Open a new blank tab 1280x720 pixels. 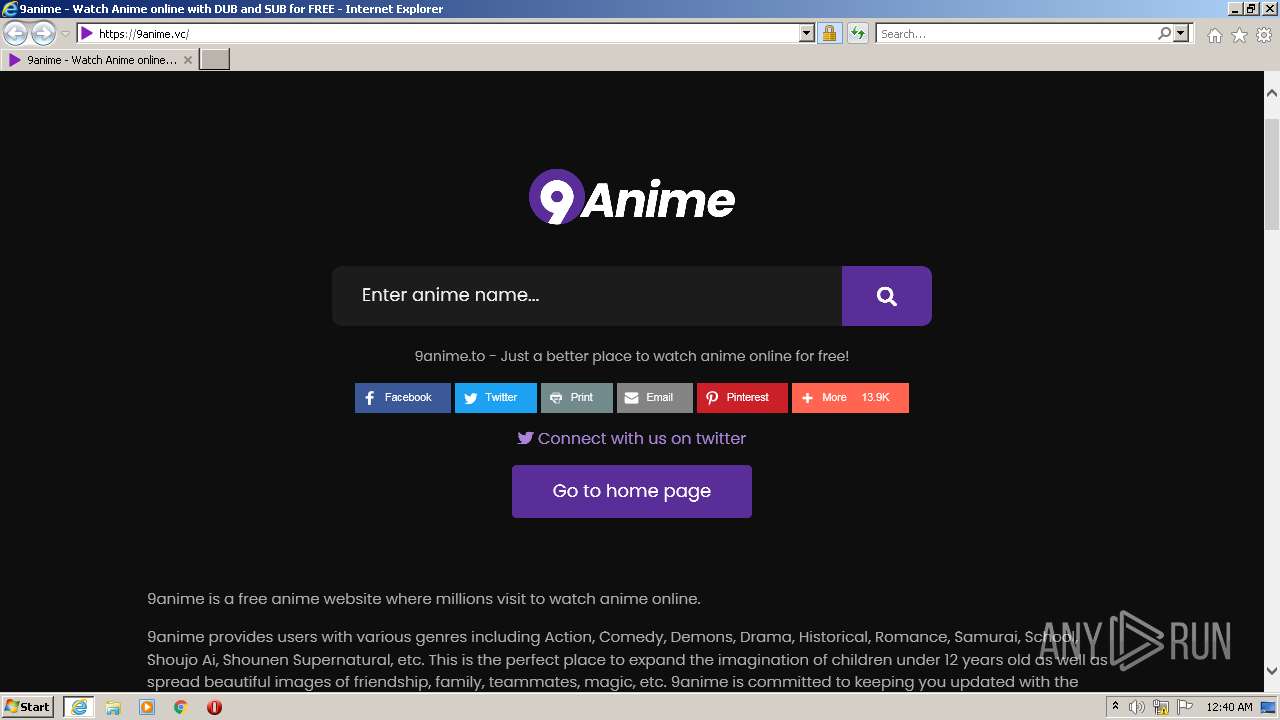click(x=215, y=60)
